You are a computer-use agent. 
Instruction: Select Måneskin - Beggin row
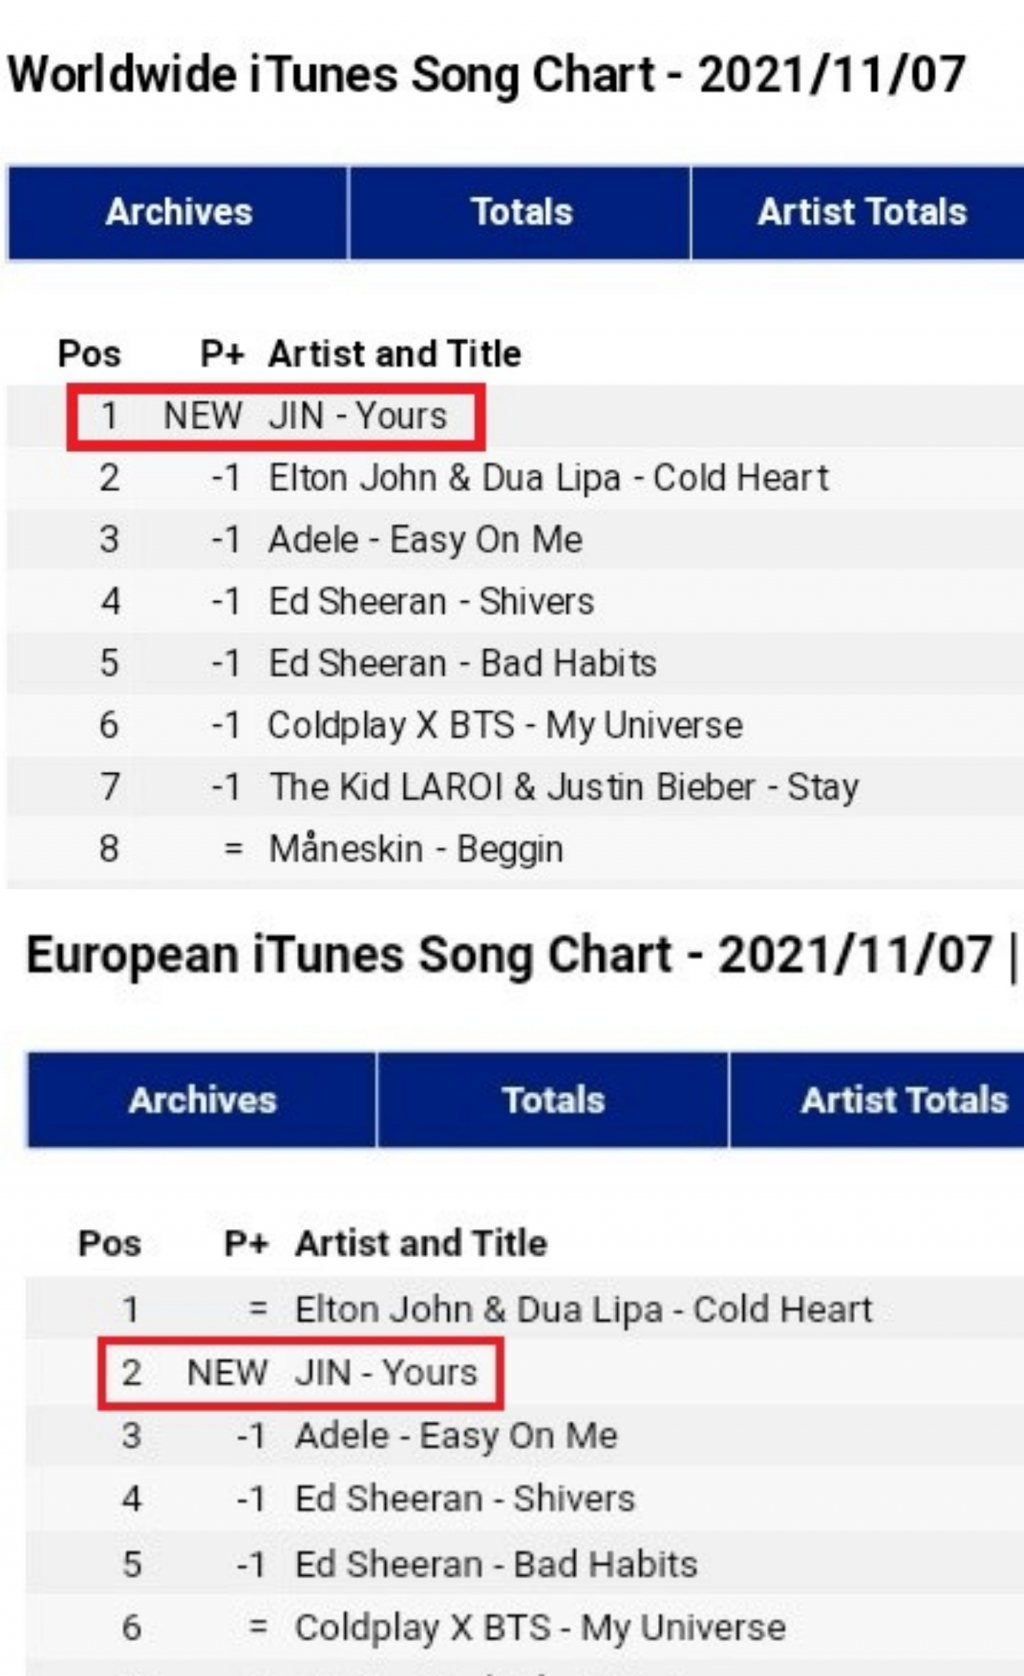(515, 850)
